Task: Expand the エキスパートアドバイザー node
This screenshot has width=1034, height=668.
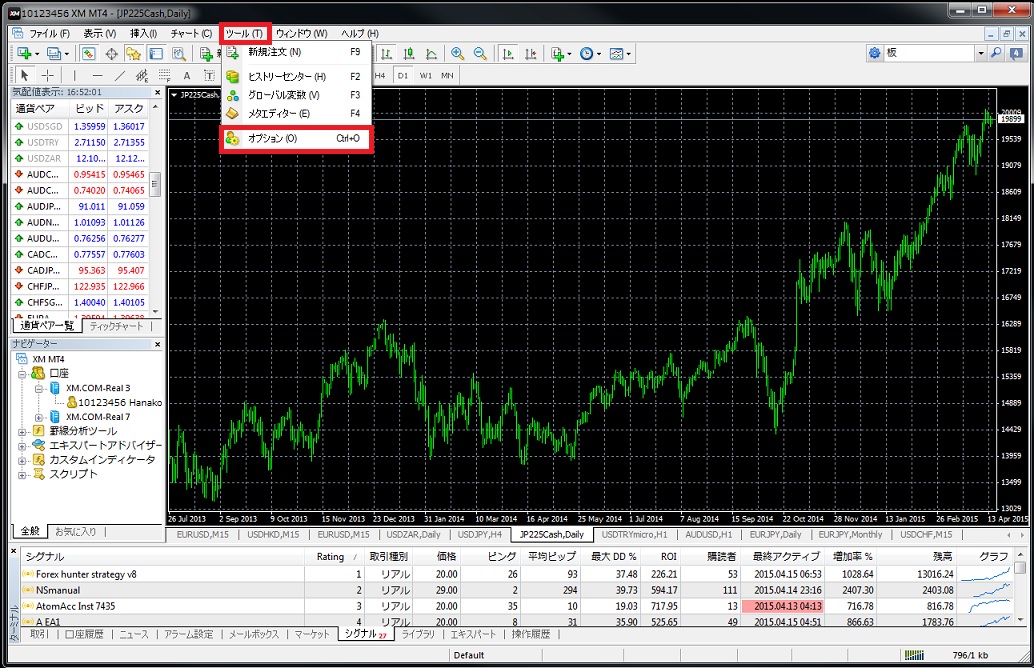Action: point(22,446)
